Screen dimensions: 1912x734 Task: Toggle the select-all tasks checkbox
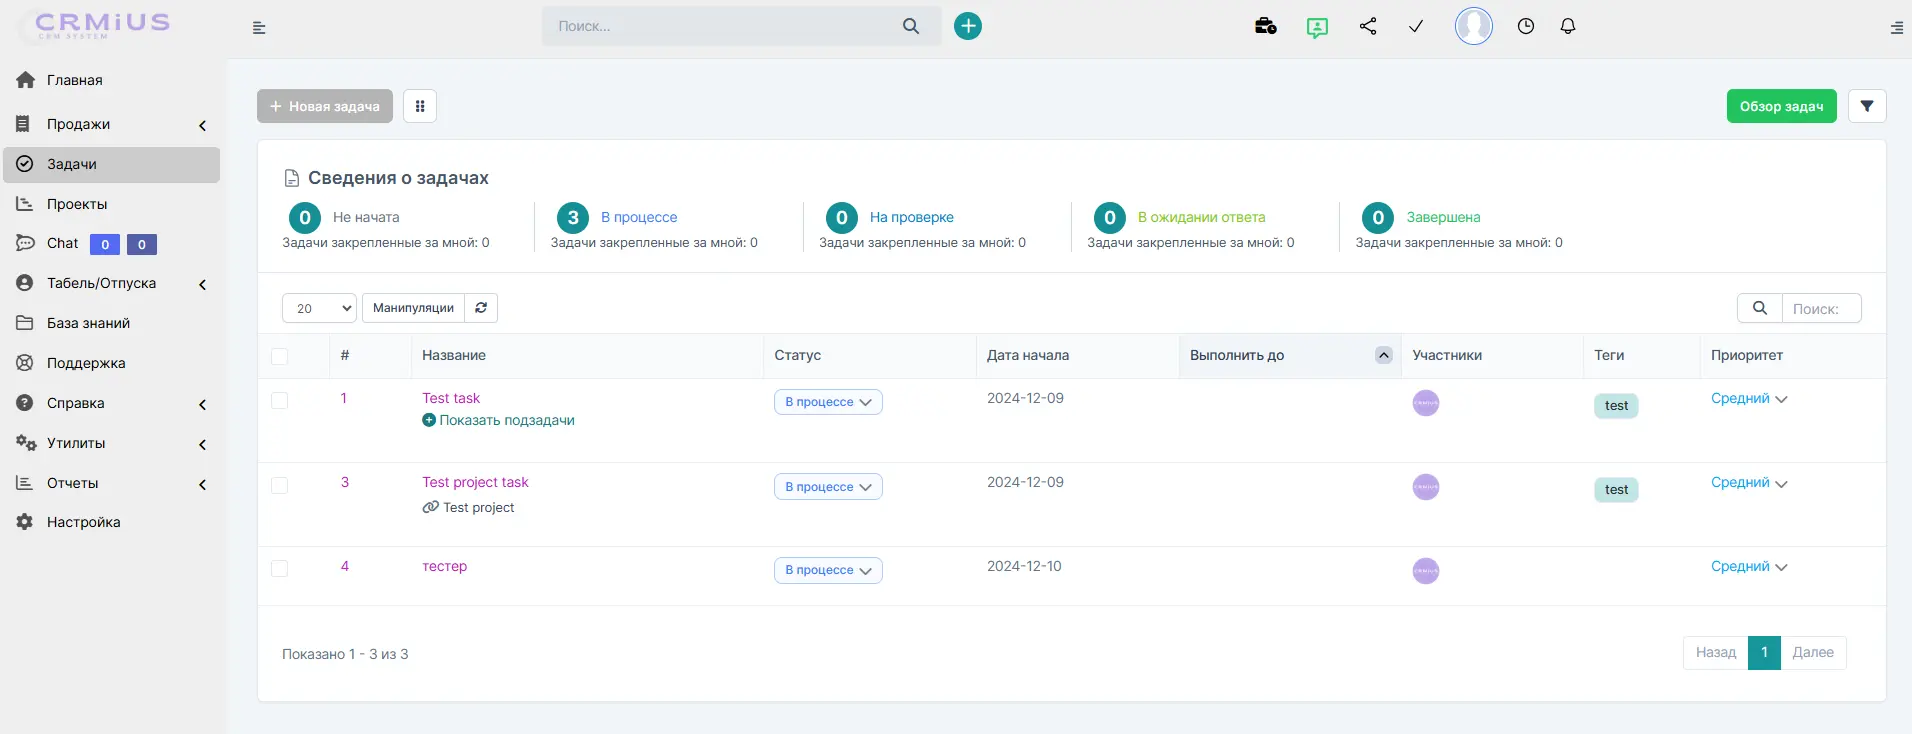click(x=279, y=356)
